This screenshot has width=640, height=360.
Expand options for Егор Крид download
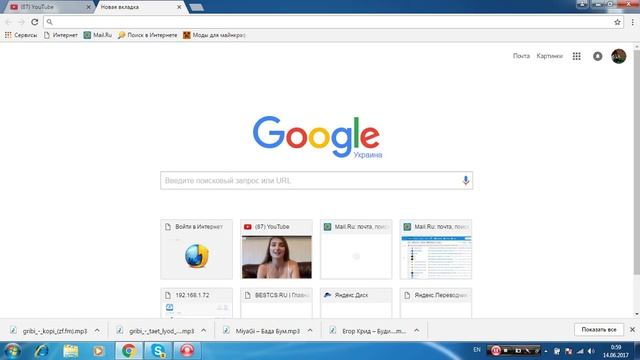tap(417, 331)
